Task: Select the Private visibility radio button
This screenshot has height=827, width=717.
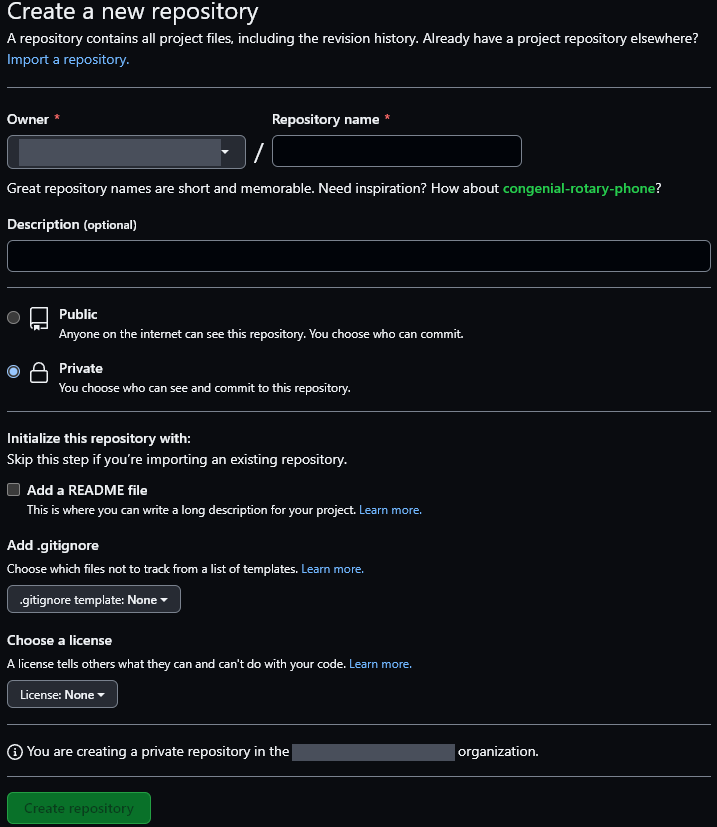Action: point(13,372)
